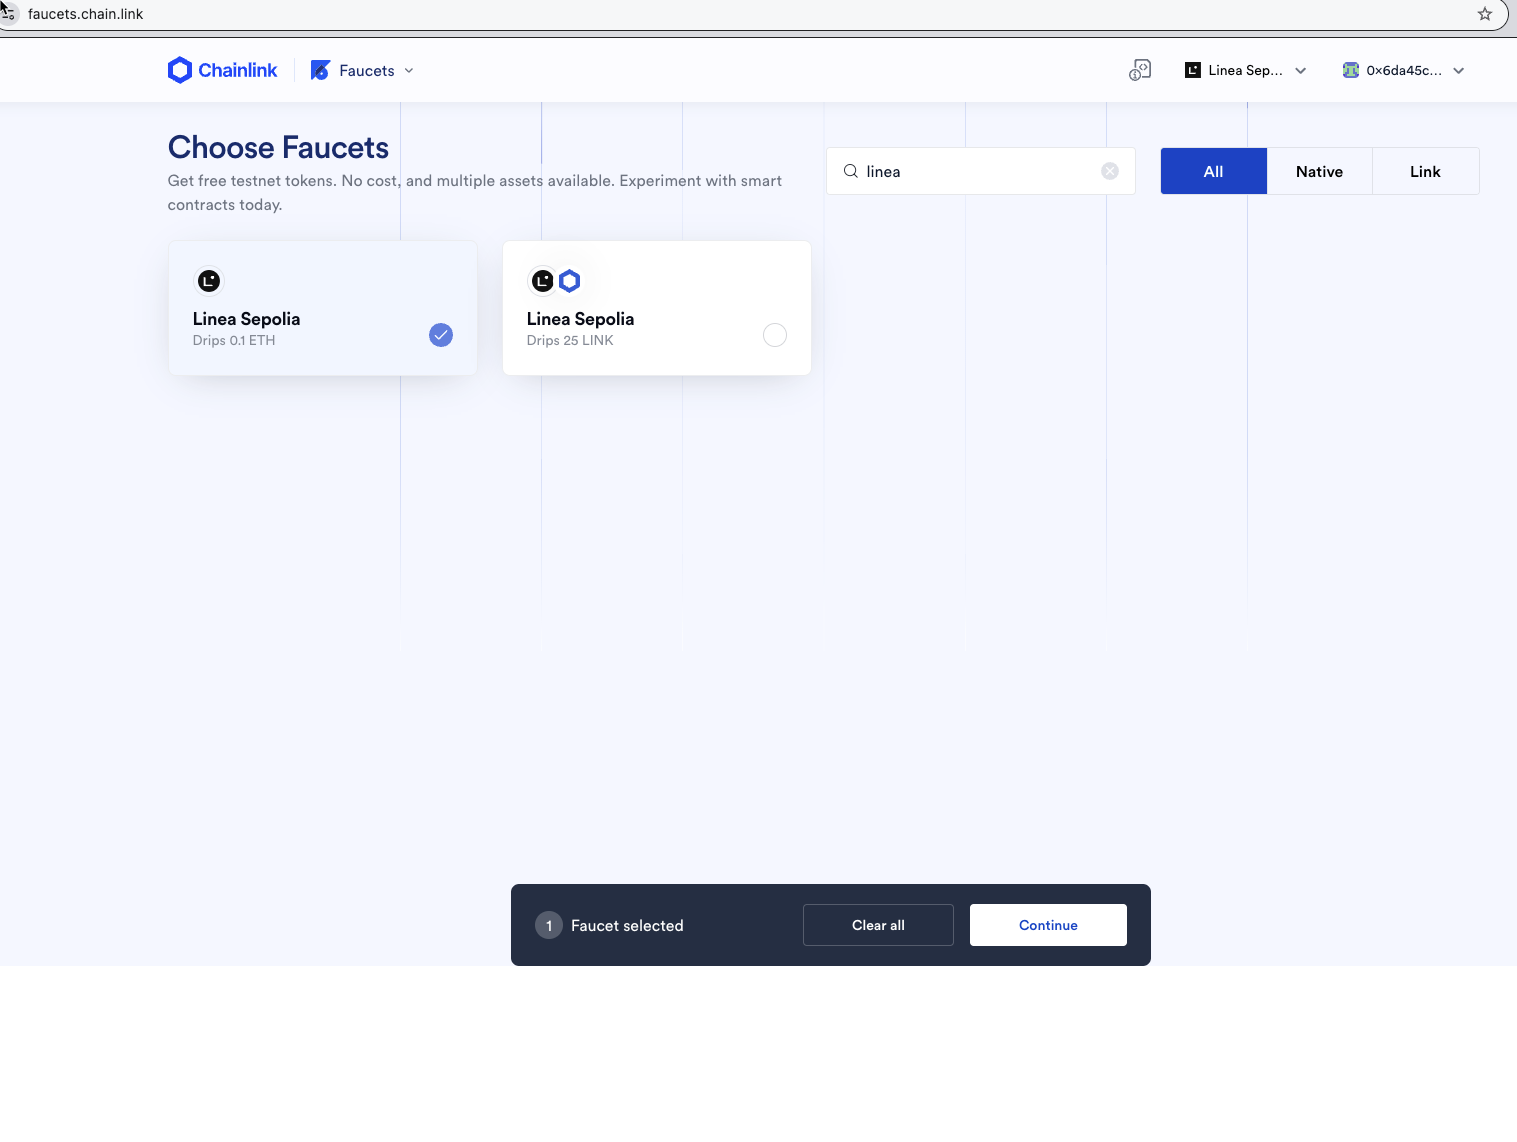Click the search field containing linea
This screenshot has width=1517, height=1142.
click(980, 171)
